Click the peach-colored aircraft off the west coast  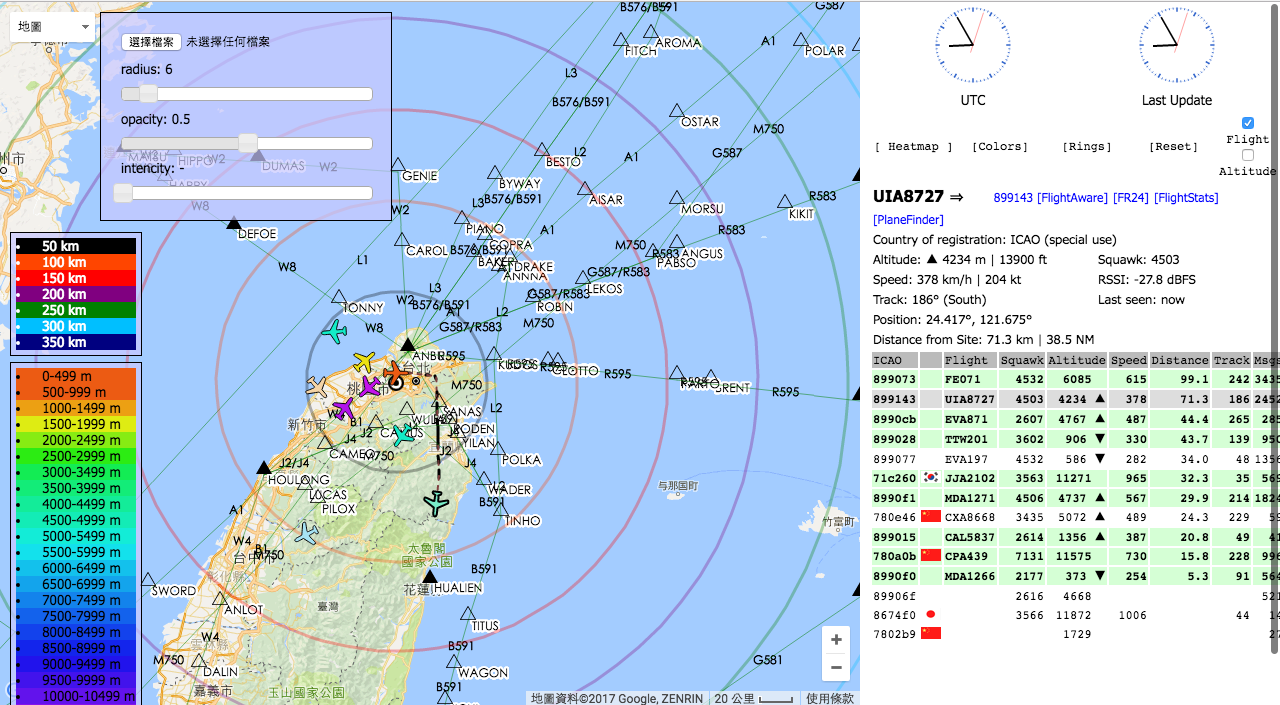317,386
